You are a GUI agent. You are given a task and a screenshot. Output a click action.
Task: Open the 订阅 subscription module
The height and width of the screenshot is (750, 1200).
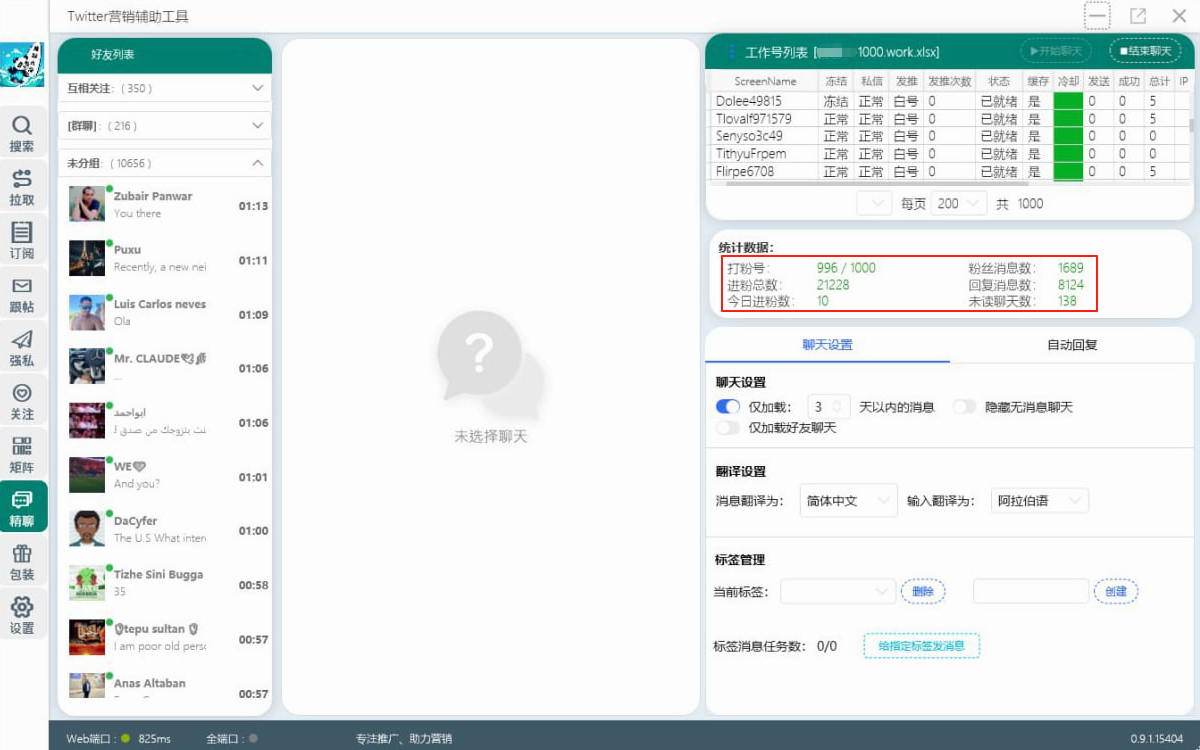[22, 241]
